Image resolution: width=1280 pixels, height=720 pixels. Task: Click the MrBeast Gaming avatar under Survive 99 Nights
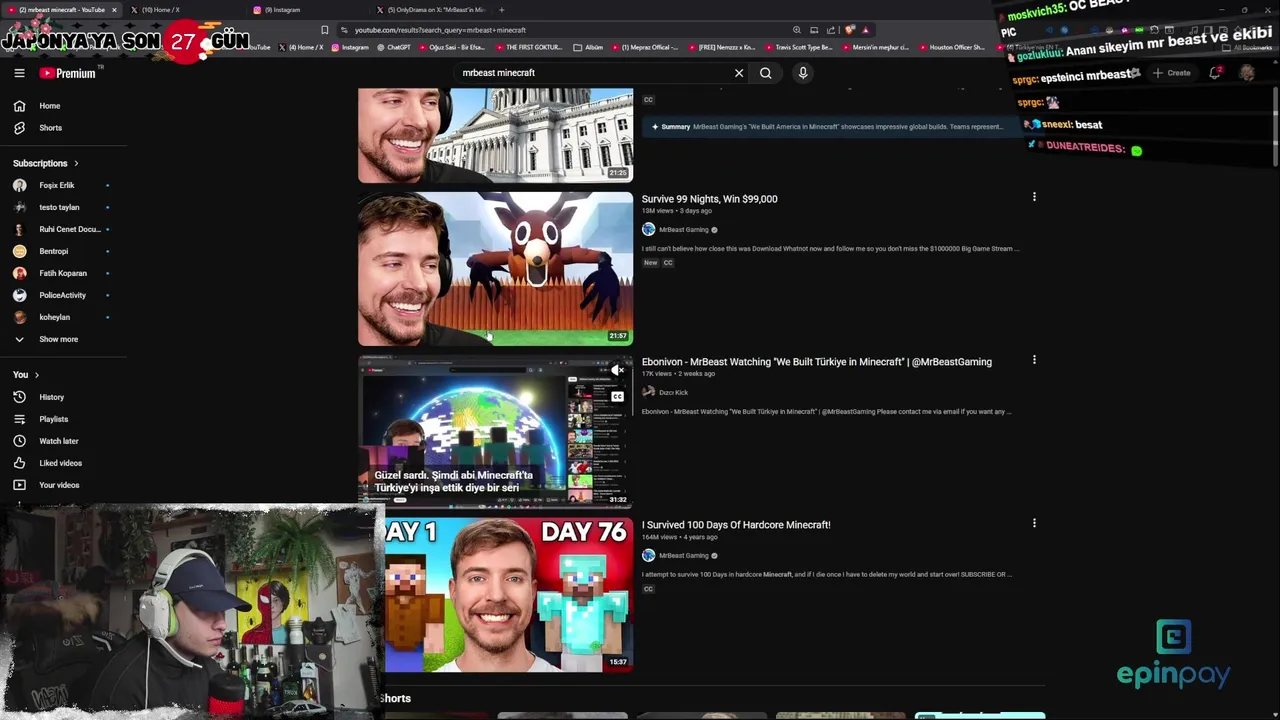coord(648,229)
